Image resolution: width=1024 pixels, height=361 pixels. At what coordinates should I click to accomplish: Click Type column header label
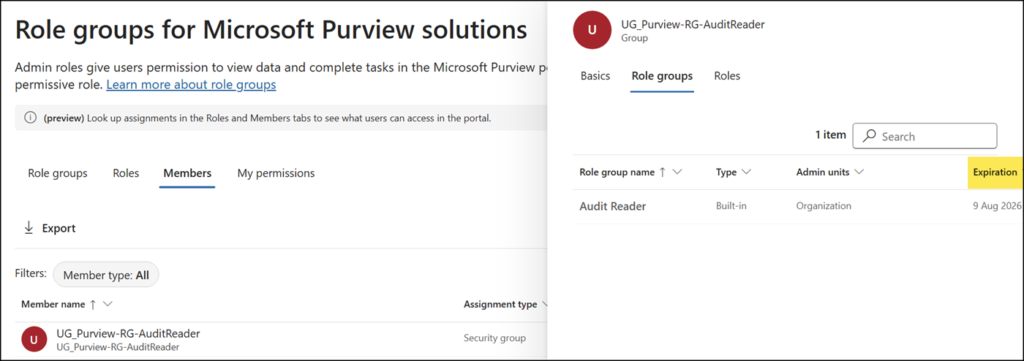pos(726,172)
